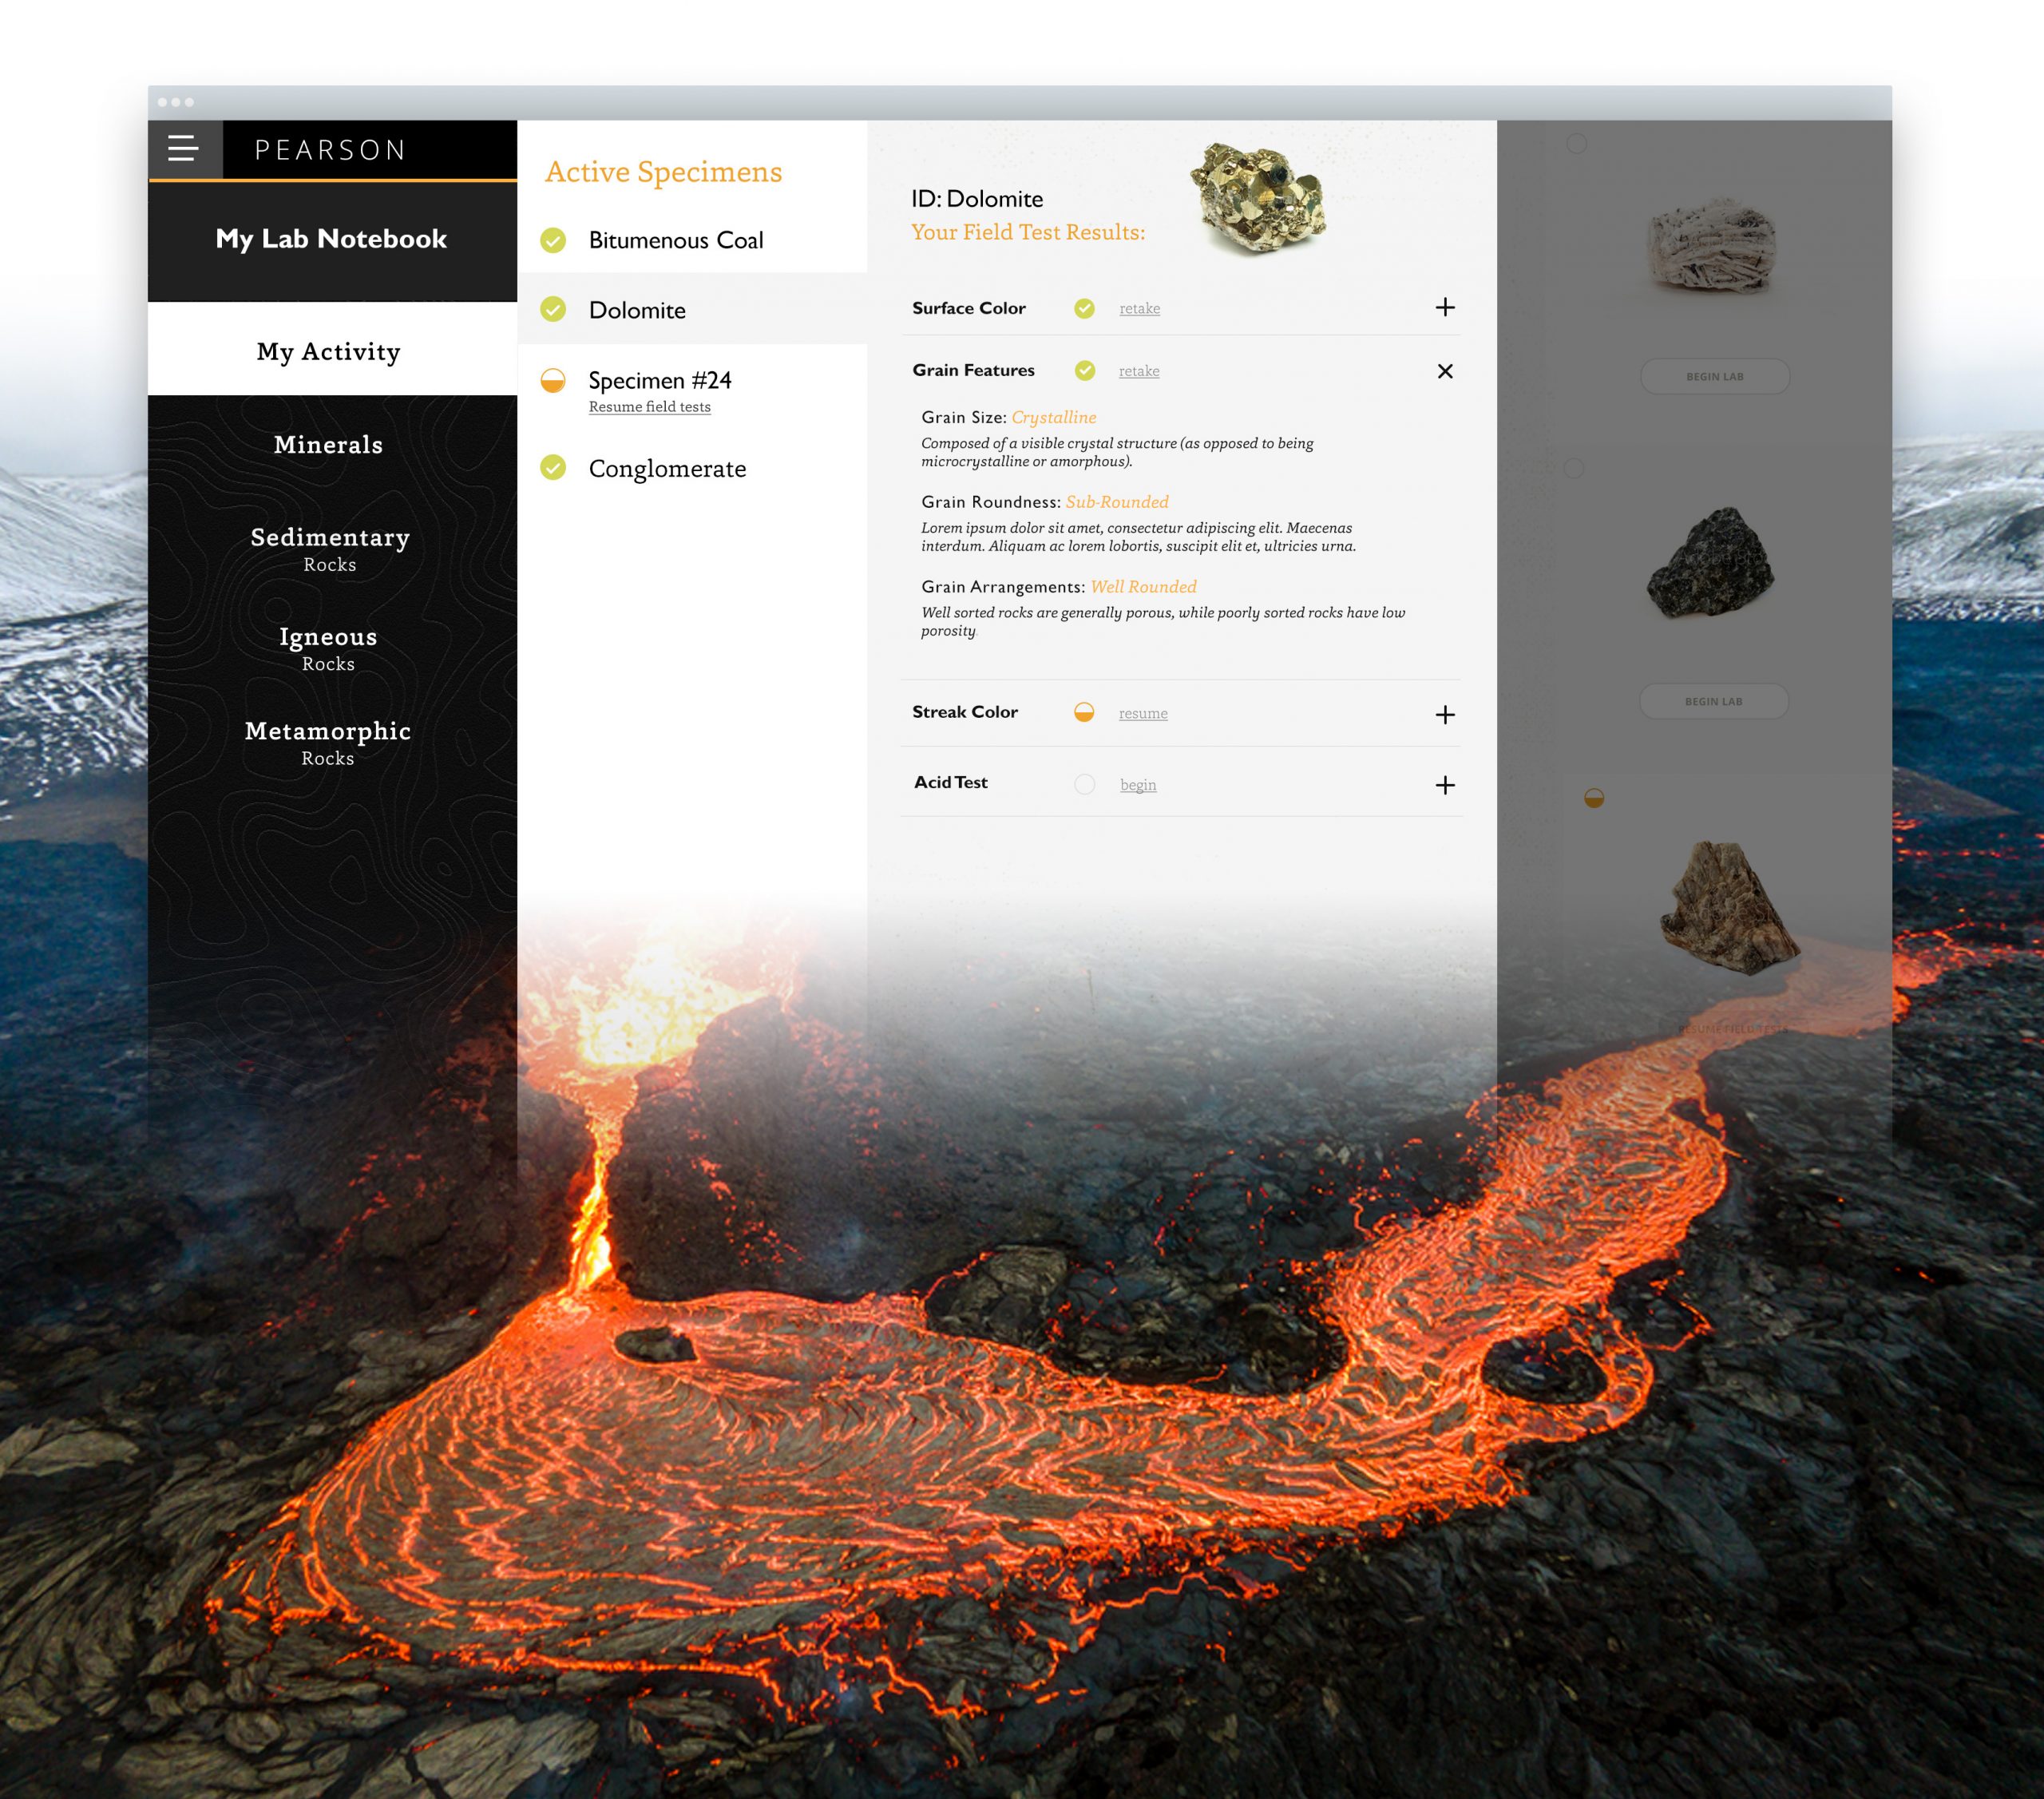Click Begin Lab under the white specimen
2044x1799 pixels.
pyautogui.click(x=1714, y=376)
